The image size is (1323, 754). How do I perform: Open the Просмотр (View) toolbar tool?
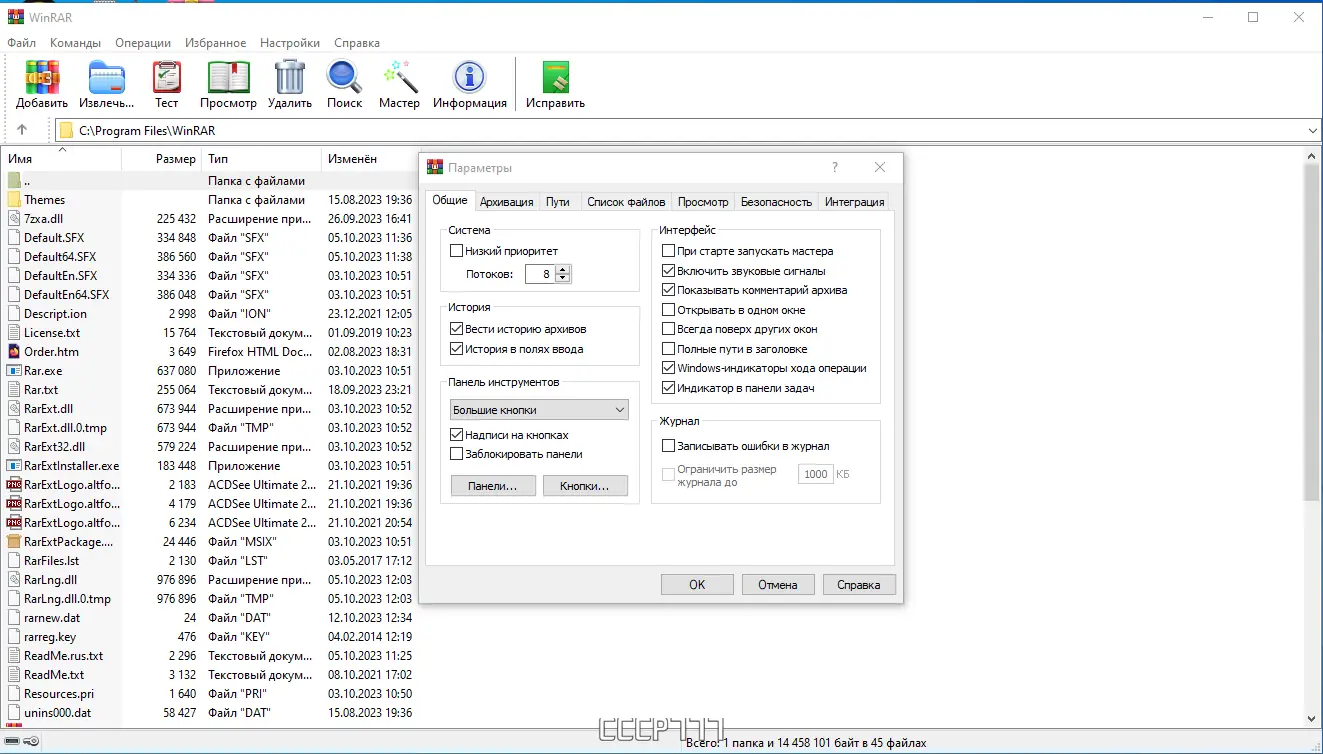point(228,77)
